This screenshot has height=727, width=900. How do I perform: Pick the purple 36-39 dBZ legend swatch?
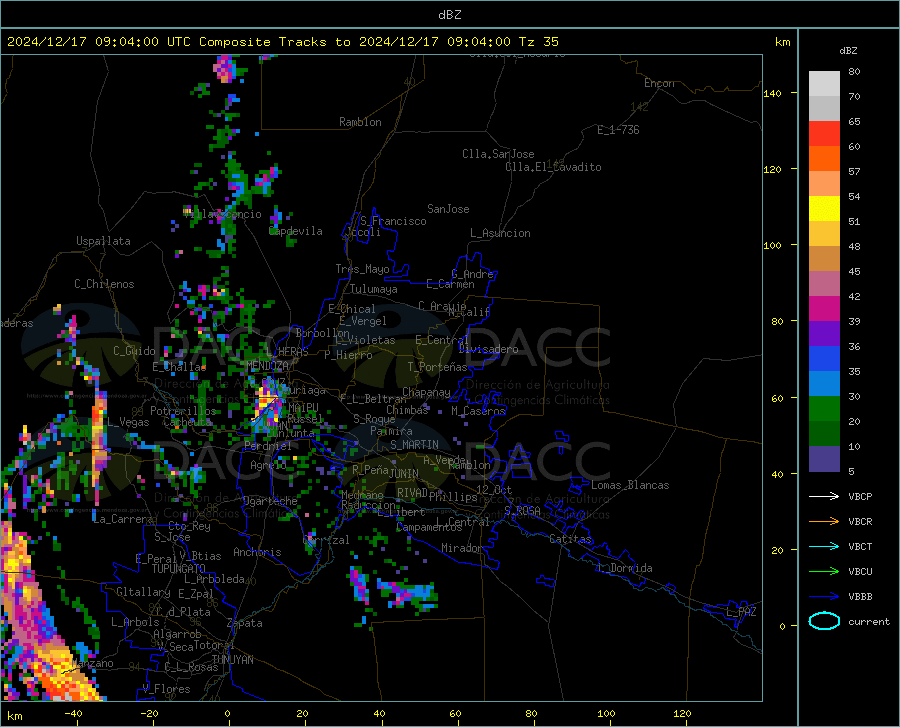824,334
